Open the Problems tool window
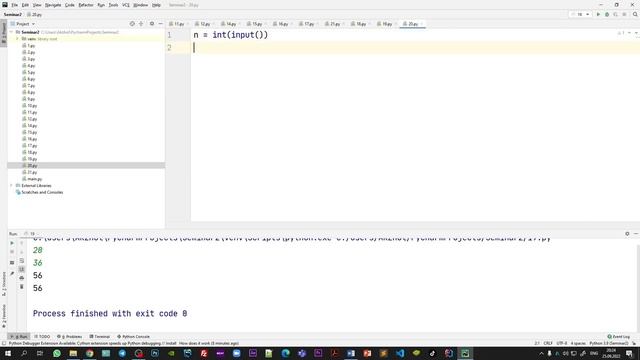The width and height of the screenshot is (640, 360). click(x=70, y=337)
